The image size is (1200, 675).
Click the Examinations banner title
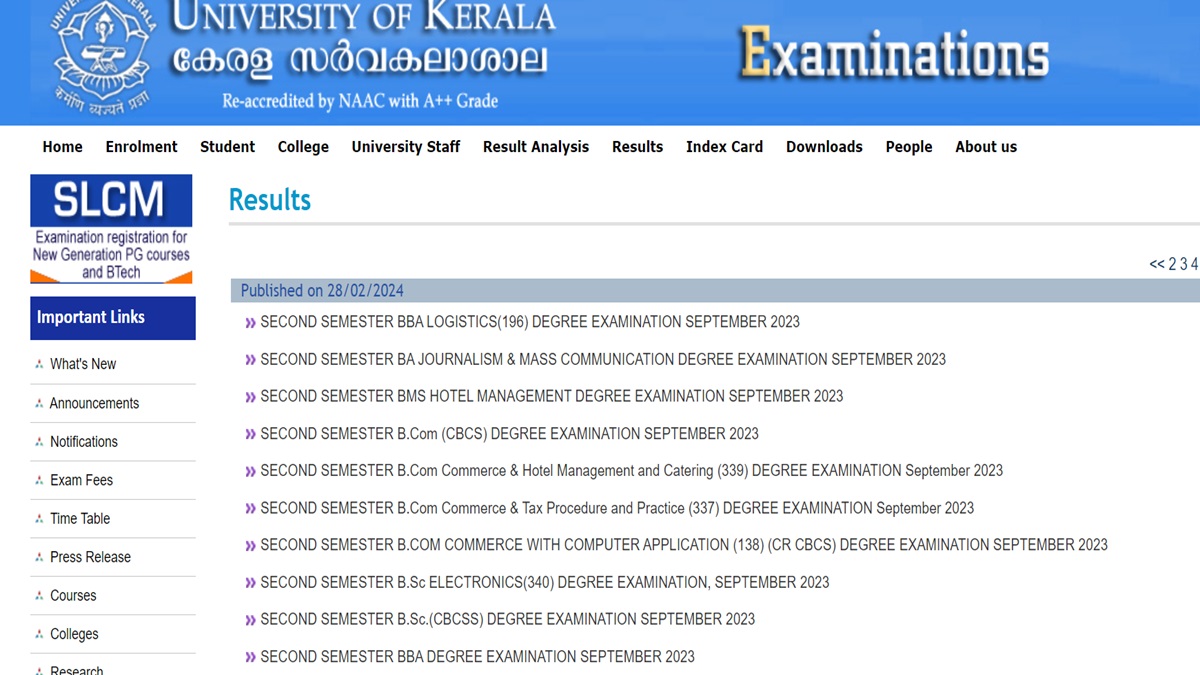coord(895,52)
